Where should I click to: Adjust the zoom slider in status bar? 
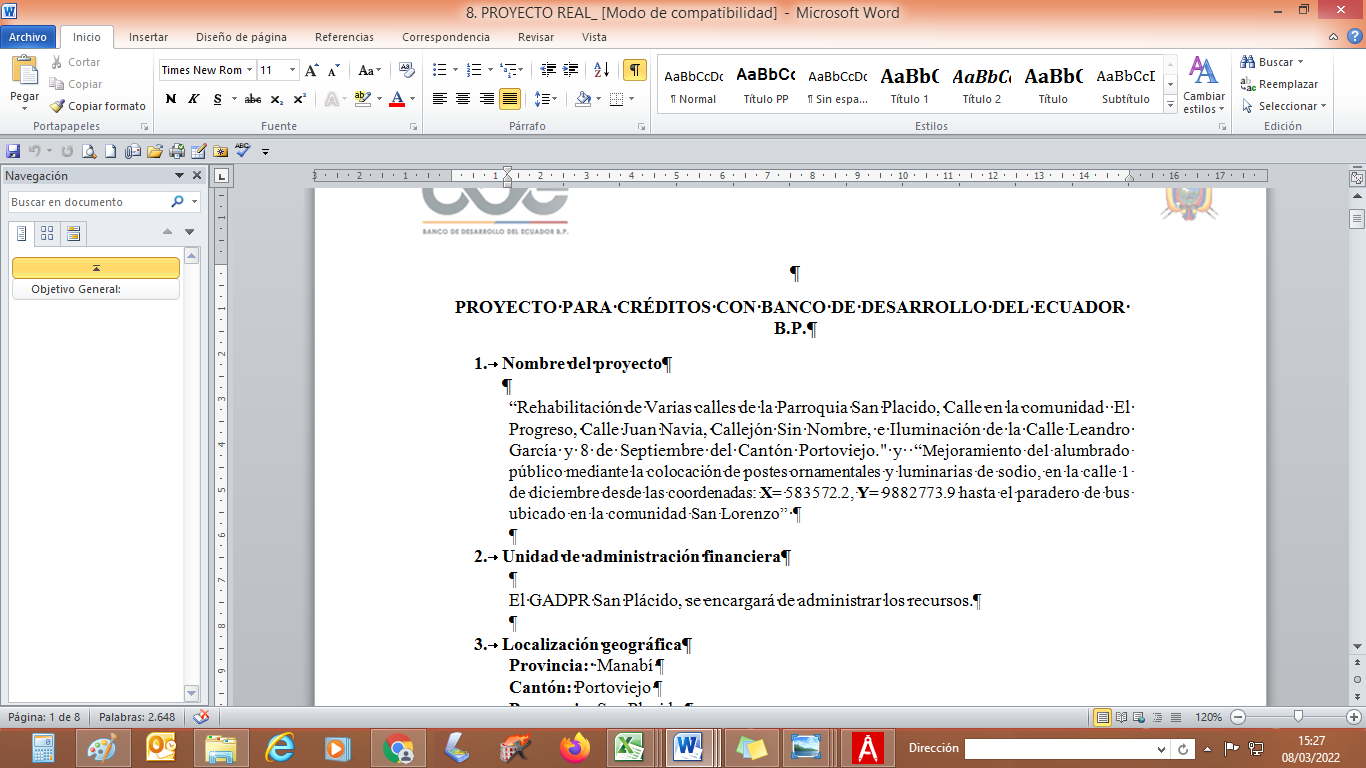point(1298,717)
